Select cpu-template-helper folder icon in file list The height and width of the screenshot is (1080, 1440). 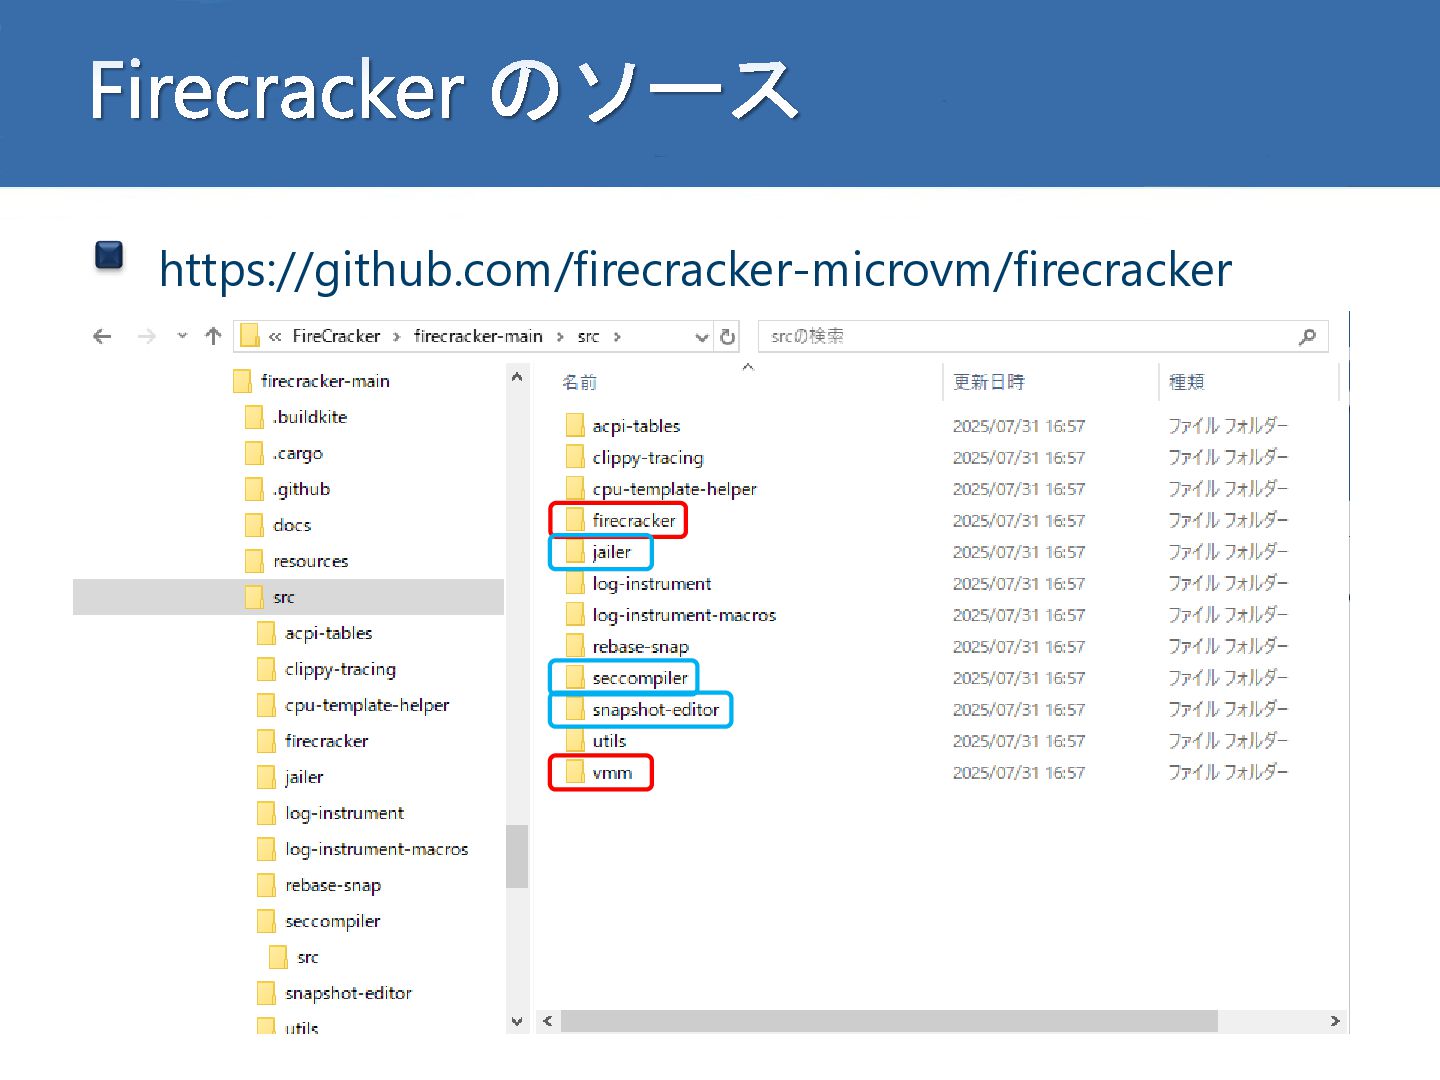click(x=575, y=488)
